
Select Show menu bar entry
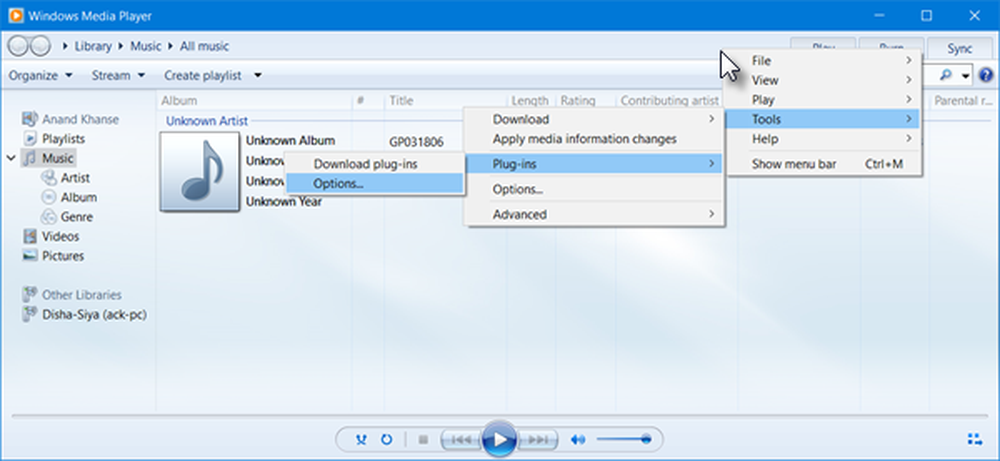[x=821, y=164]
